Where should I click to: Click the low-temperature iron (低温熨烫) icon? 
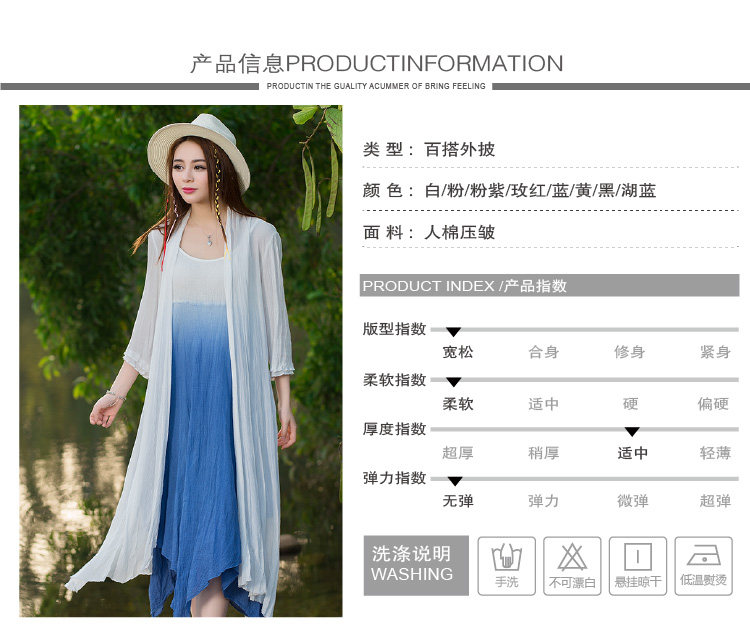tap(703, 566)
